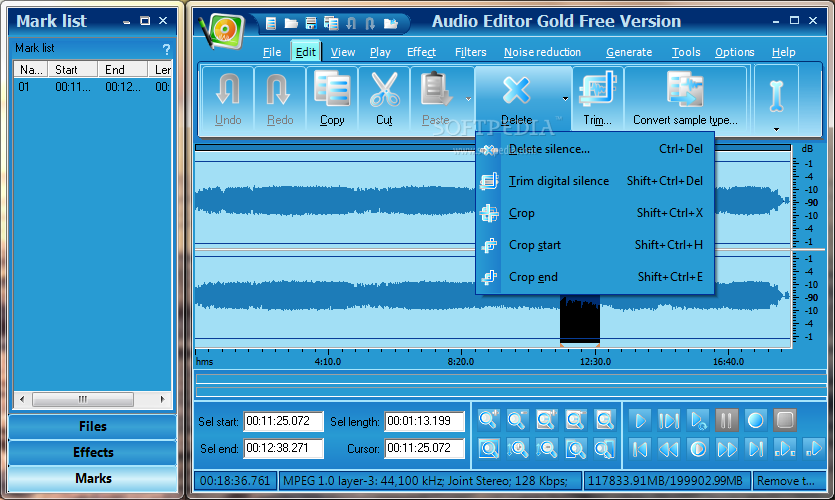The height and width of the screenshot is (500, 835).
Task: Select Crop from the Delete menu
Action: [595, 213]
